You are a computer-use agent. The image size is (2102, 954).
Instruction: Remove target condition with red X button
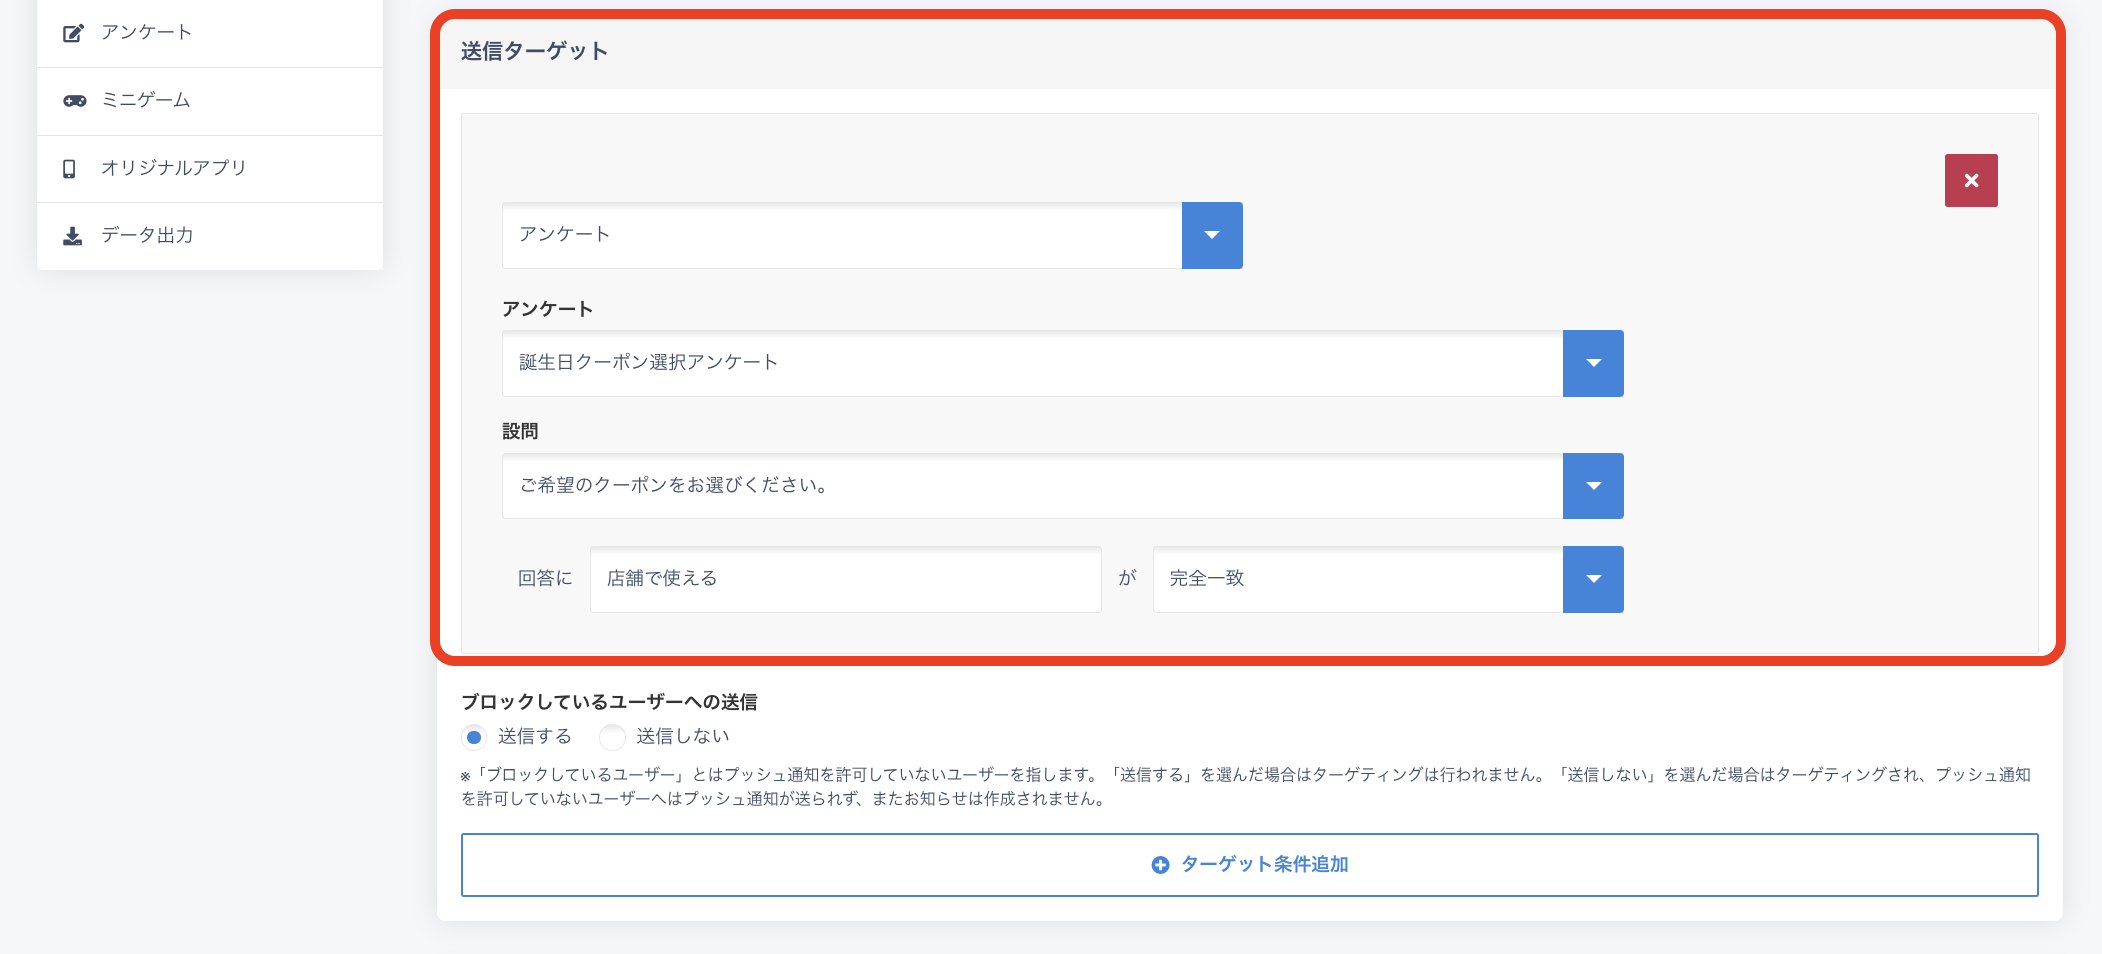pyautogui.click(x=1970, y=181)
